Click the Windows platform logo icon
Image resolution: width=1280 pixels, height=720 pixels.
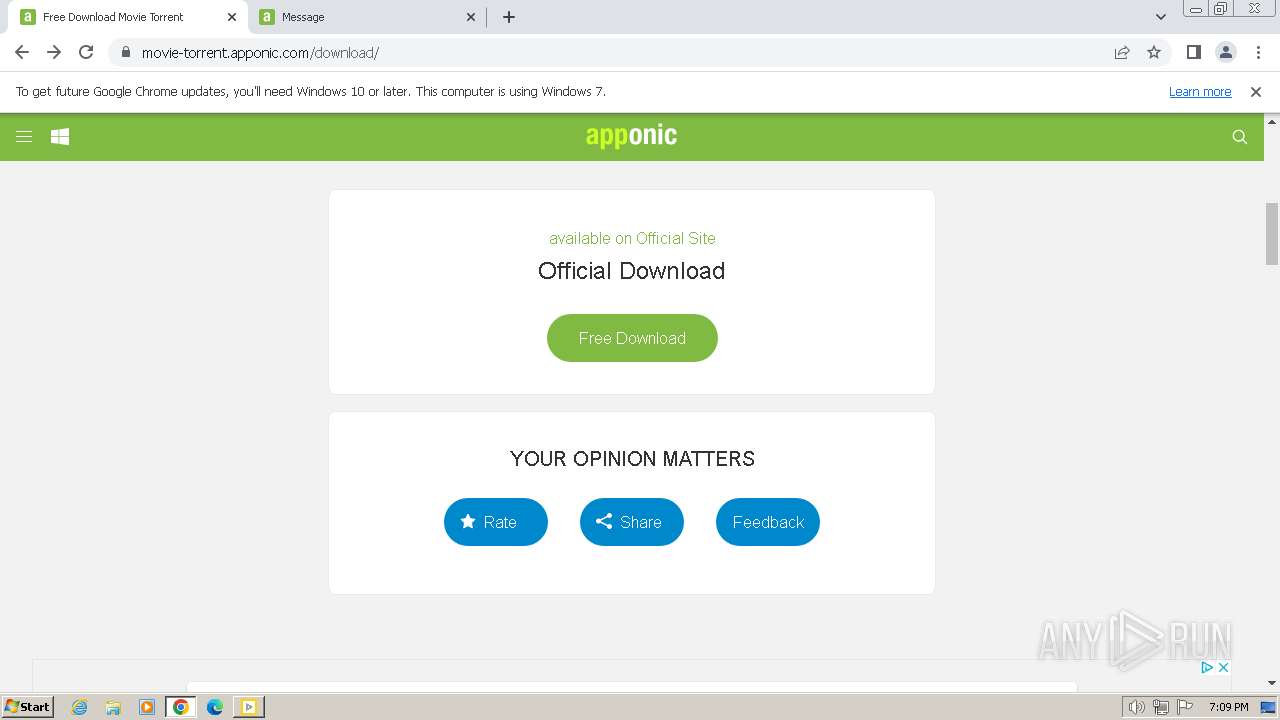click(x=60, y=137)
